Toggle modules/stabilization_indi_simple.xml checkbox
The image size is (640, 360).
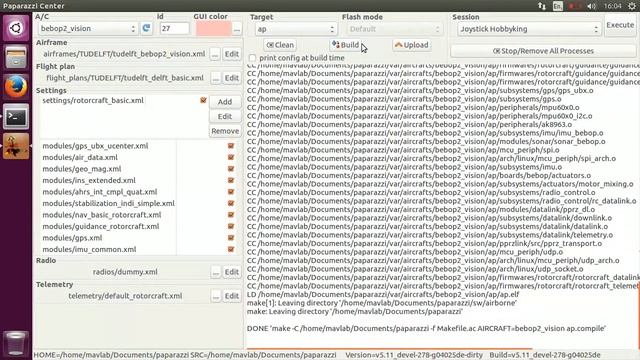tap(231, 203)
